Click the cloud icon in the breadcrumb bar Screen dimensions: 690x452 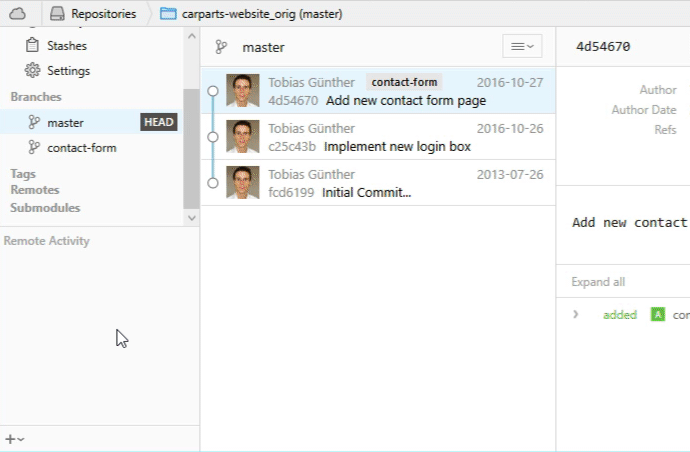[x=18, y=14]
